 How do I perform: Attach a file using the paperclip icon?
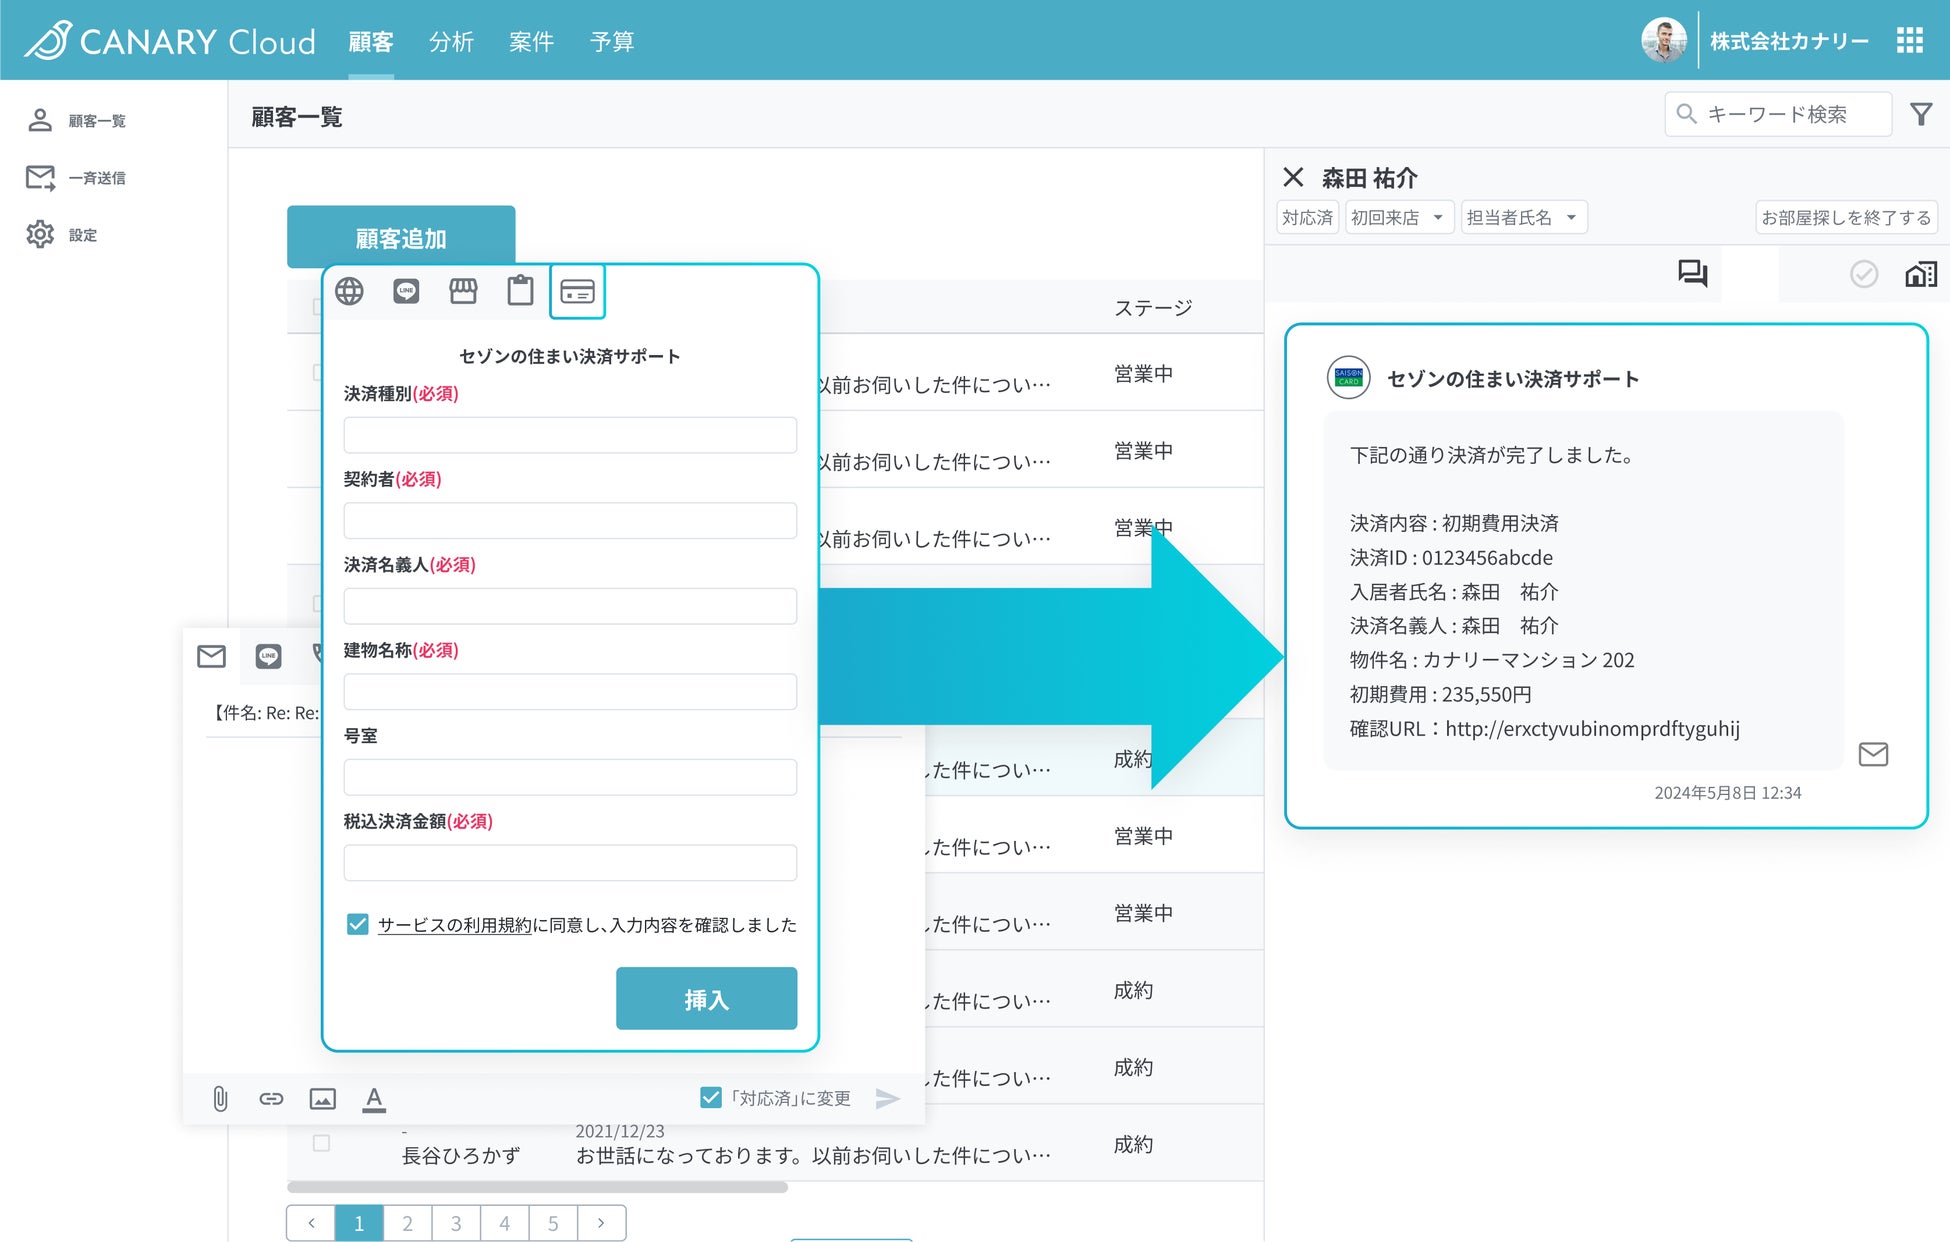pyautogui.click(x=220, y=1098)
